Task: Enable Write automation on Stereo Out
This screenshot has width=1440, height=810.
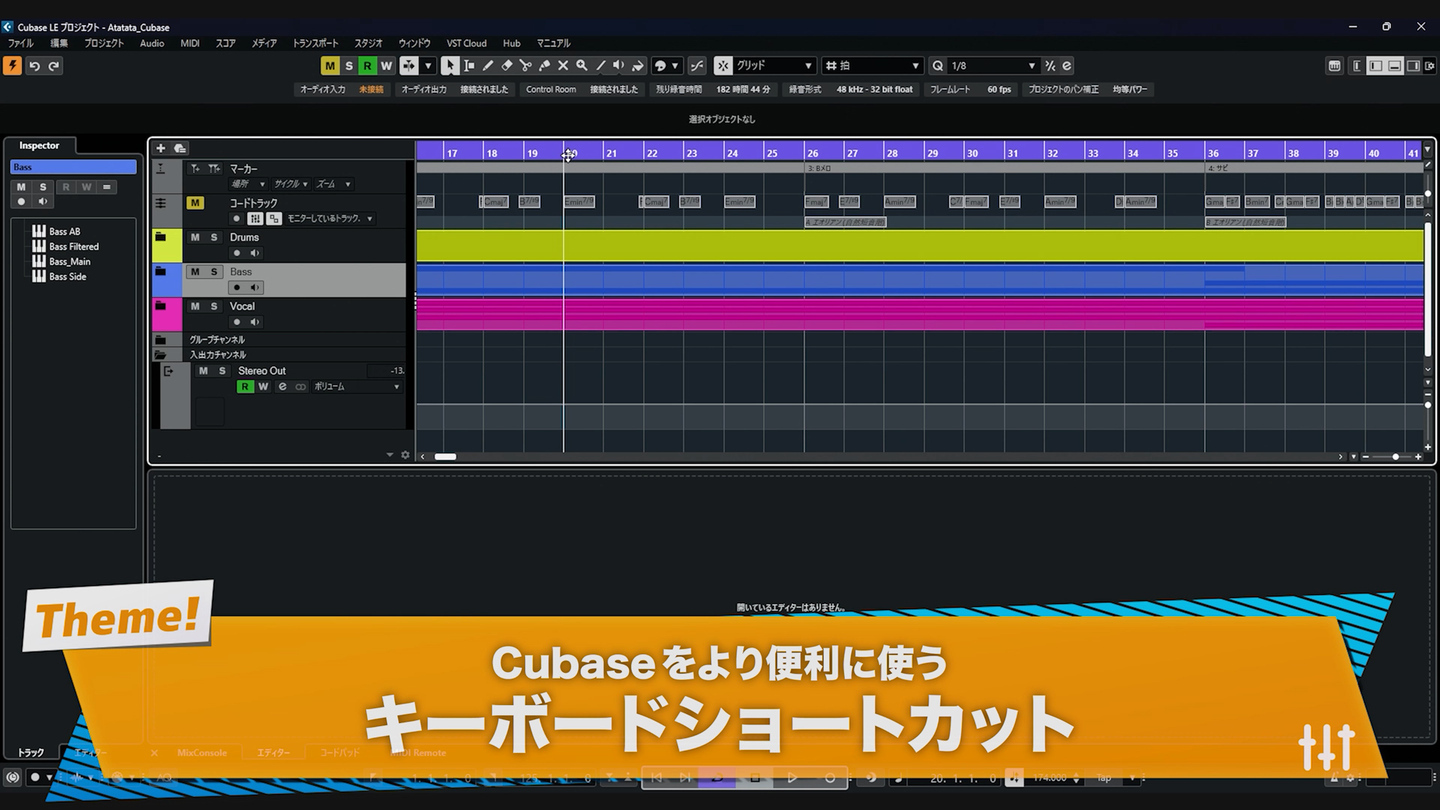Action: coord(263,387)
